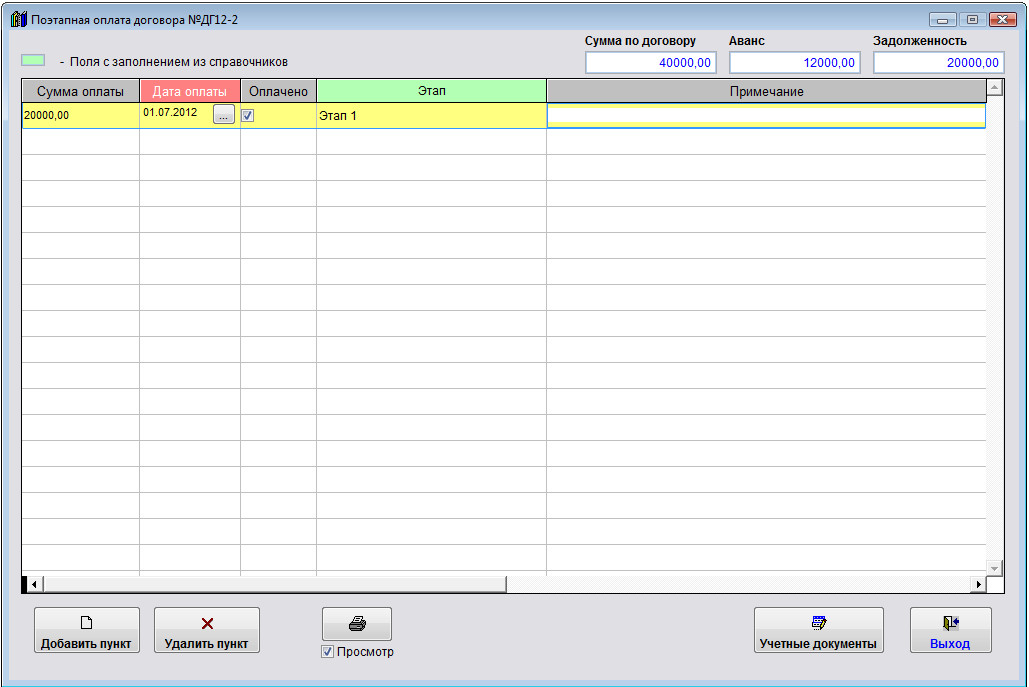The height and width of the screenshot is (687, 1029).
Task: Select the Оплачено column header
Action: pos(278,91)
